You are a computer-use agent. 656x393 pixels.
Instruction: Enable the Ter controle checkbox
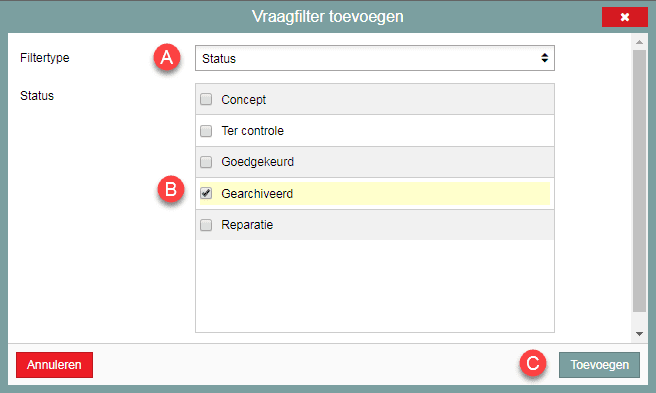tap(206, 131)
